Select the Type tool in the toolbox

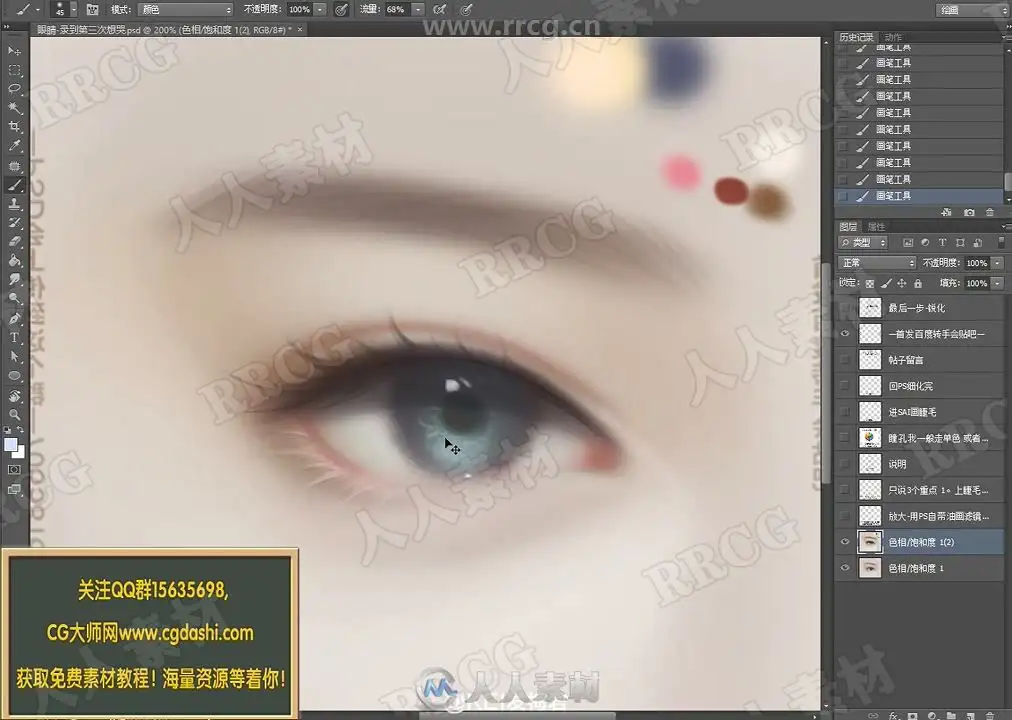pyautogui.click(x=14, y=337)
